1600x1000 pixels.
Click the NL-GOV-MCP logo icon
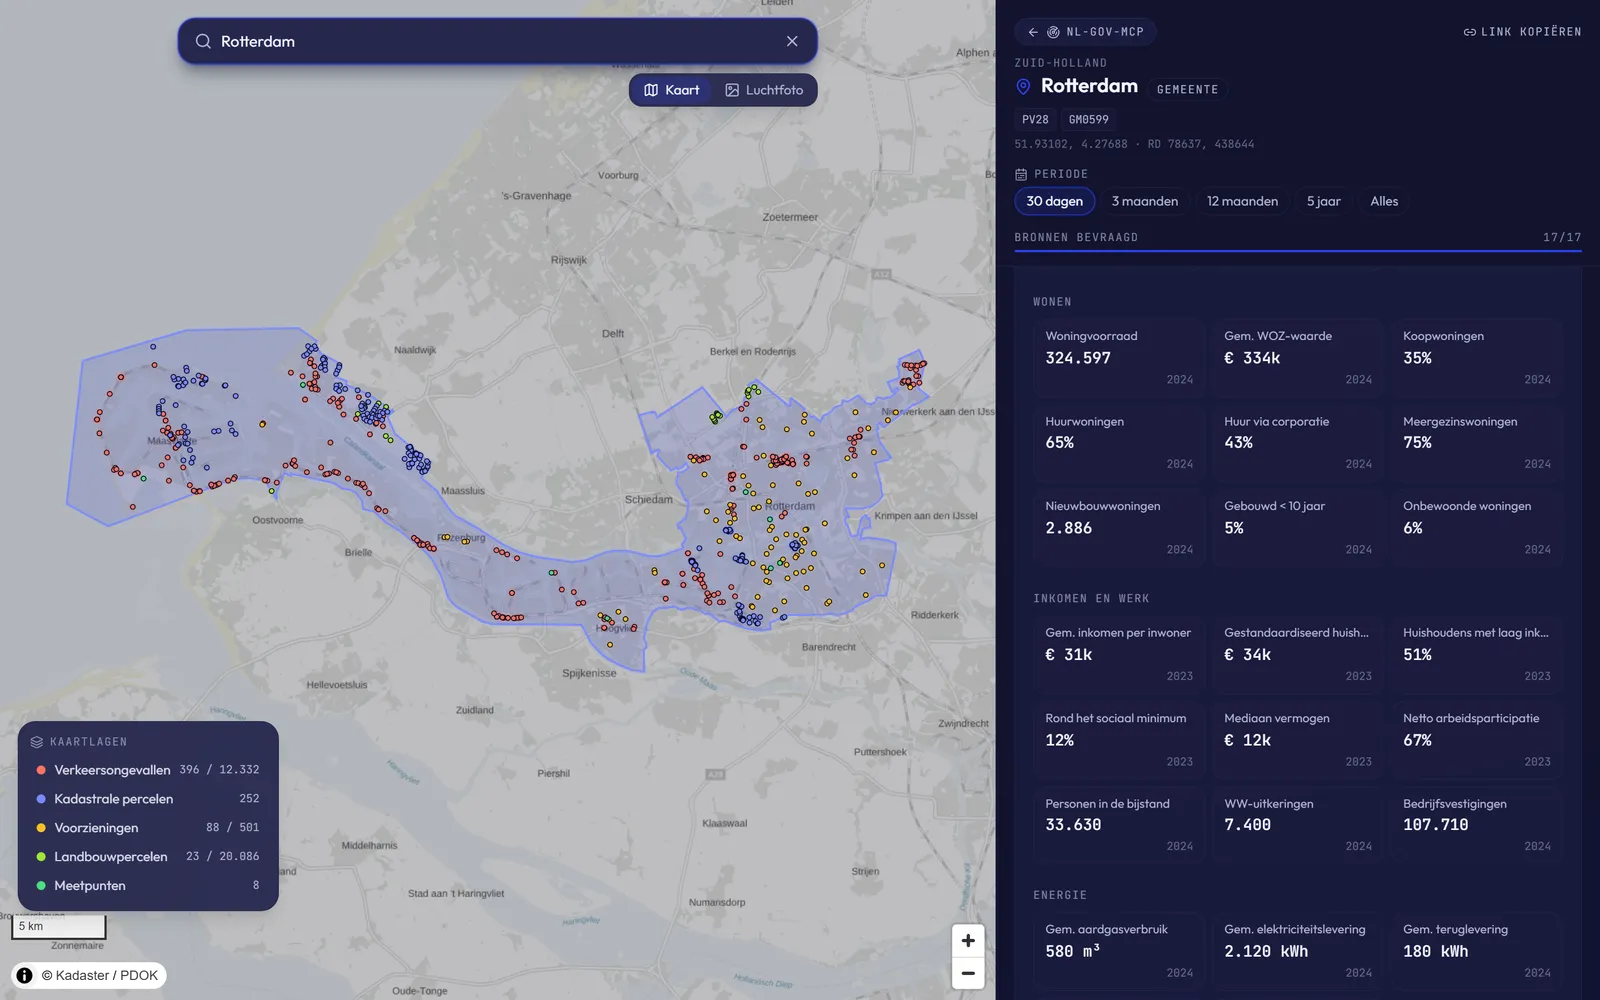[x=1053, y=32]
